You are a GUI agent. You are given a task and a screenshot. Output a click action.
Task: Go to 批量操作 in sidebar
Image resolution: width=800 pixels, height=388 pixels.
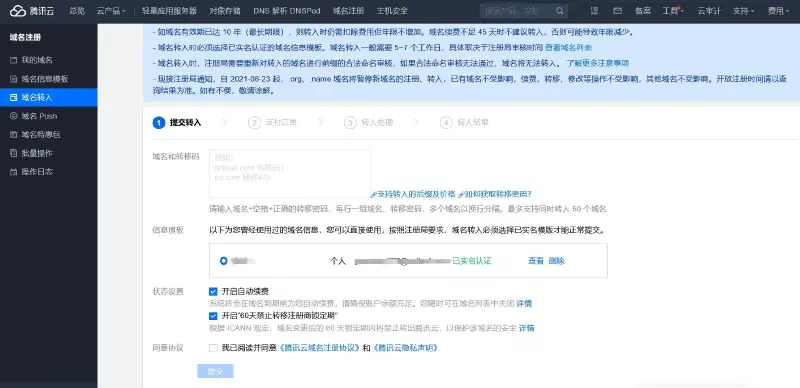coord(37,153)
